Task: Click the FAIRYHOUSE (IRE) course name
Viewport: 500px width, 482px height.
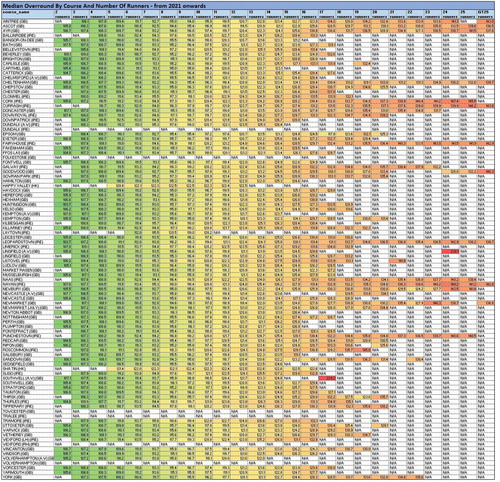Action: point(18,143)
